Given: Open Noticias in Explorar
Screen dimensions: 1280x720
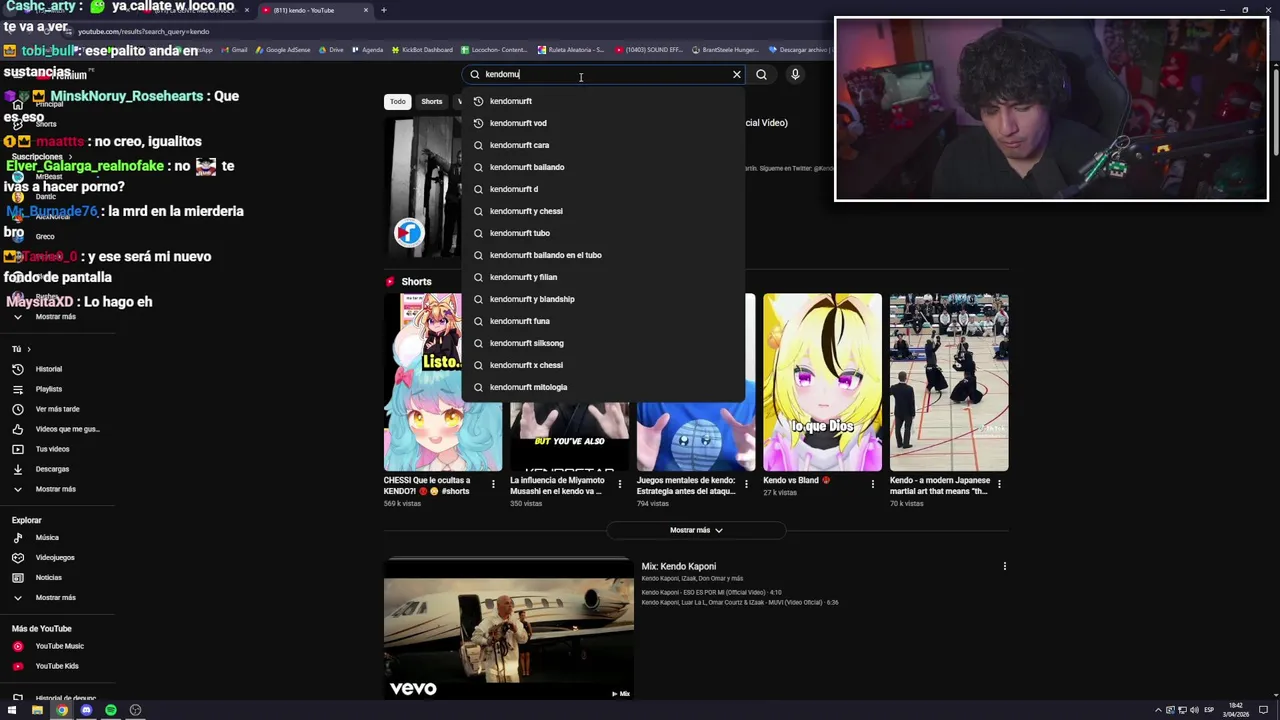Looking at the screenshot, I should pos(48,578).
